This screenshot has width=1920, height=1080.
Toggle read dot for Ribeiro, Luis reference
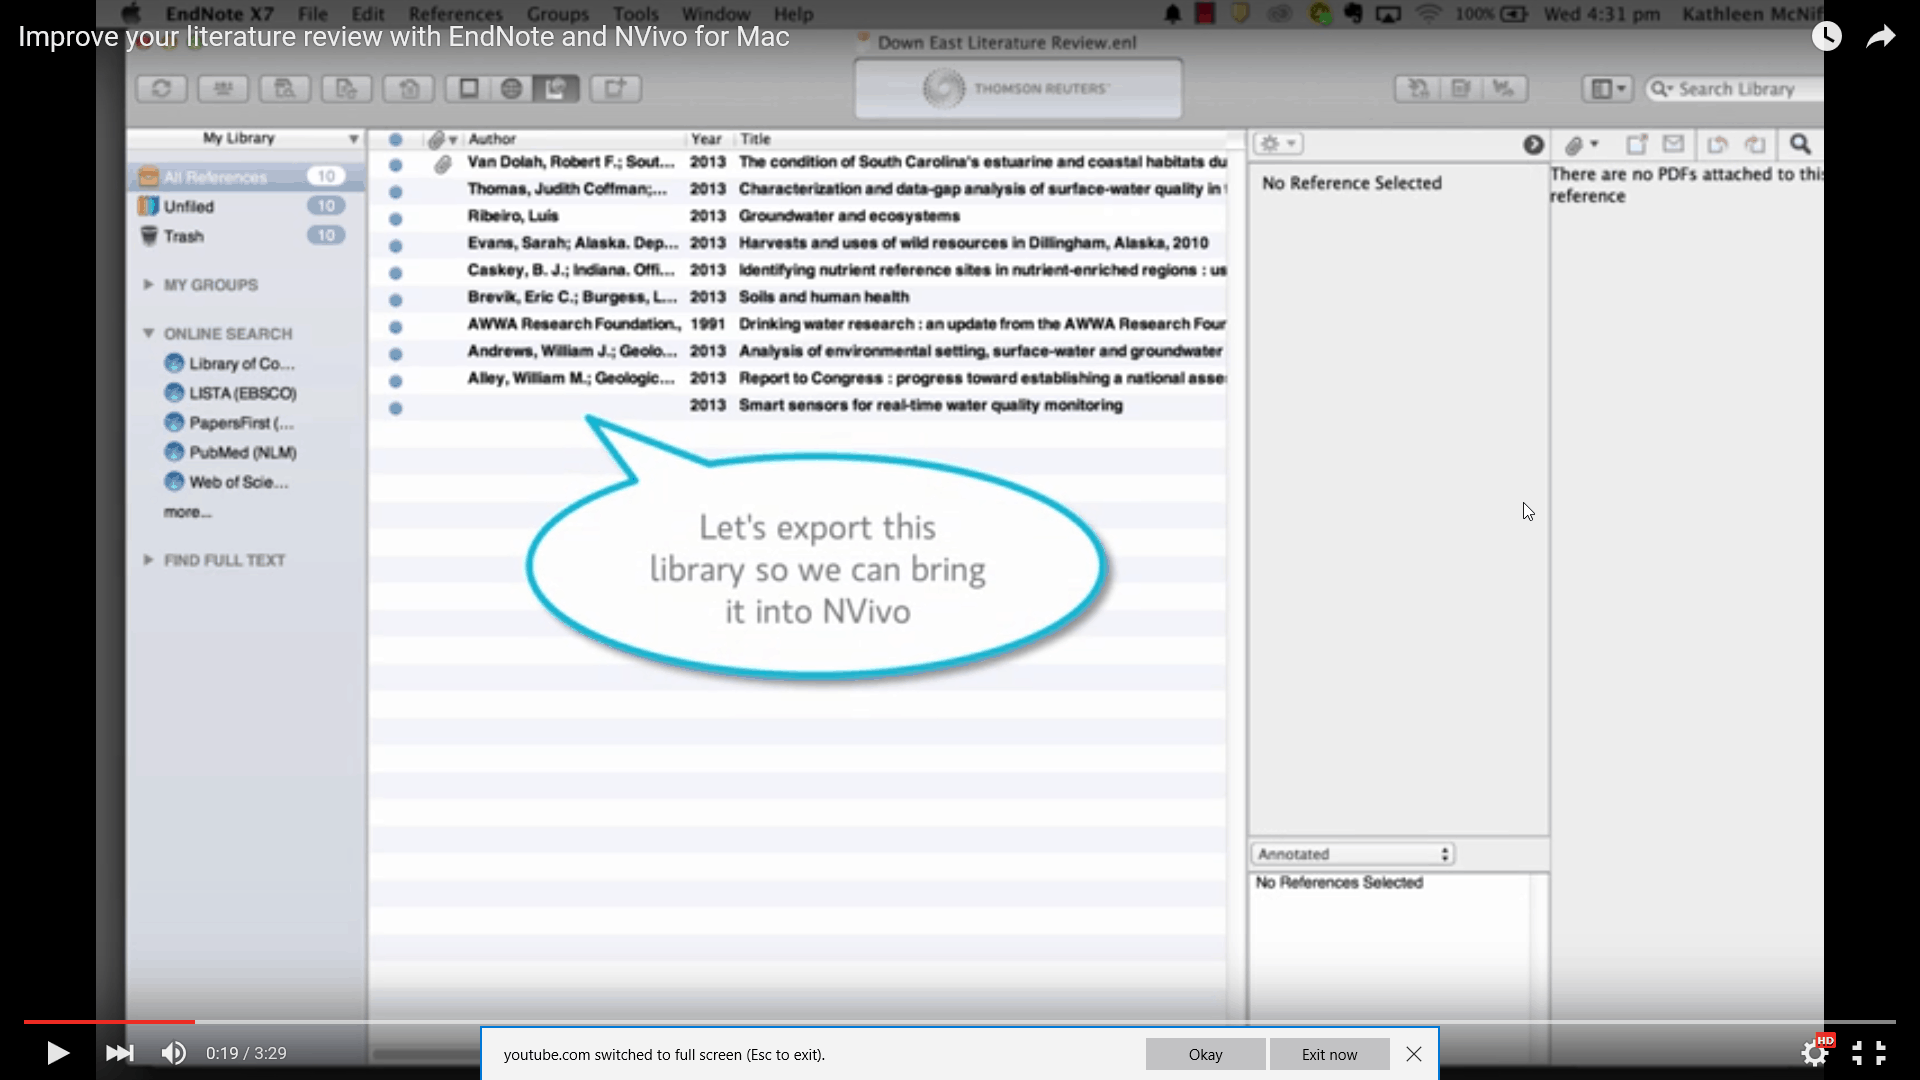coord(396,219)
